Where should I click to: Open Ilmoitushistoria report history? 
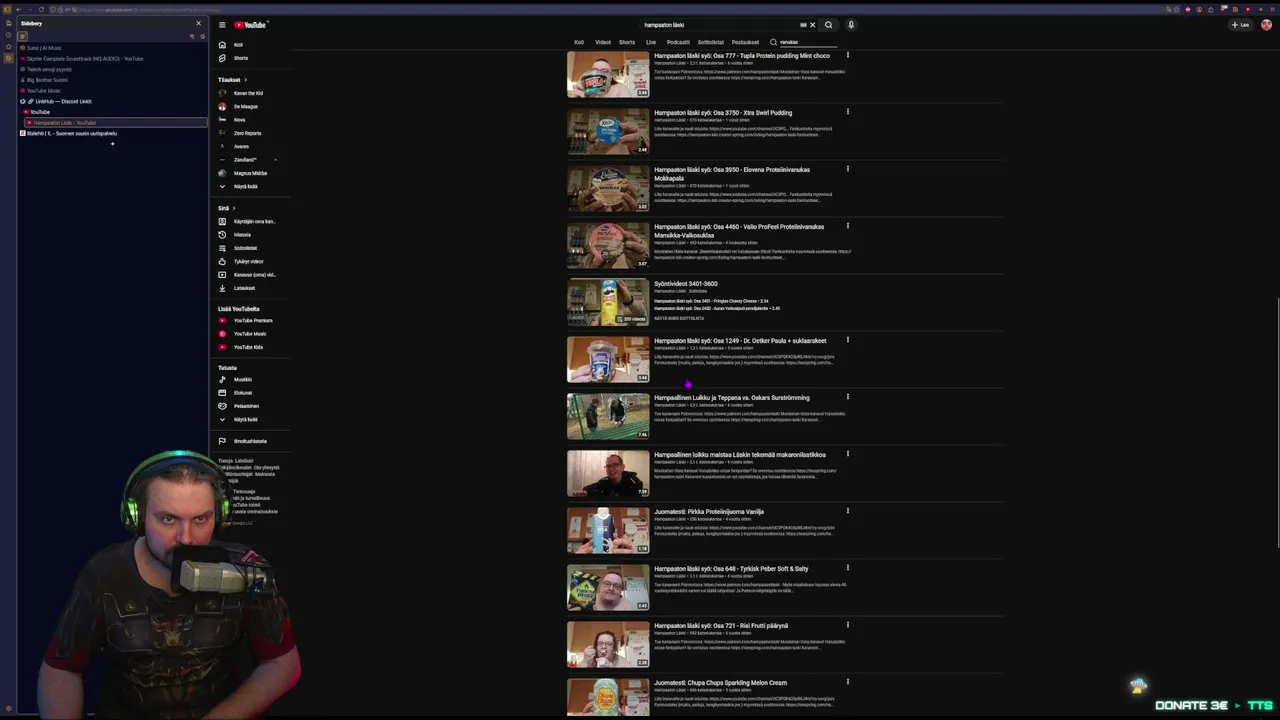point(250,441)
